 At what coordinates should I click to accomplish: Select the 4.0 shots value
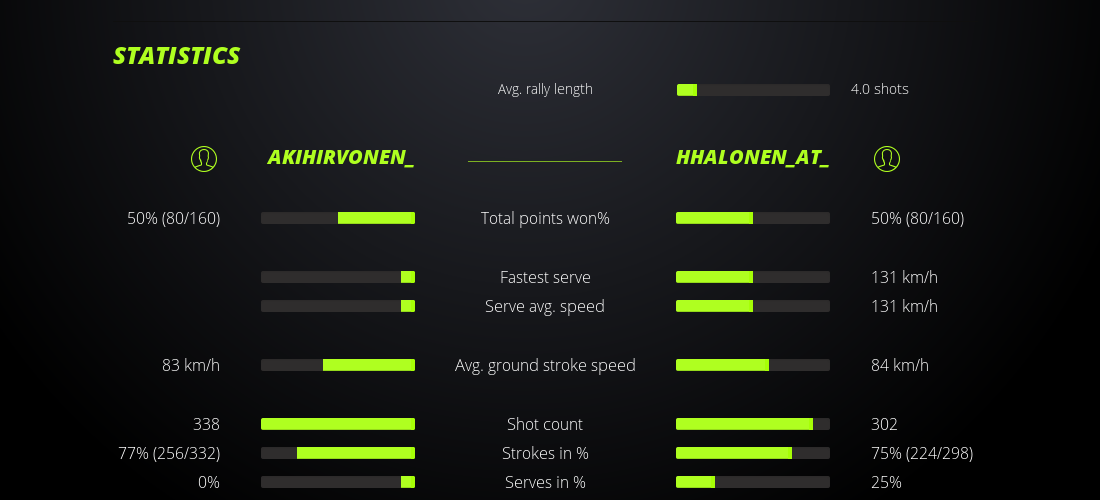coord(879,89)
